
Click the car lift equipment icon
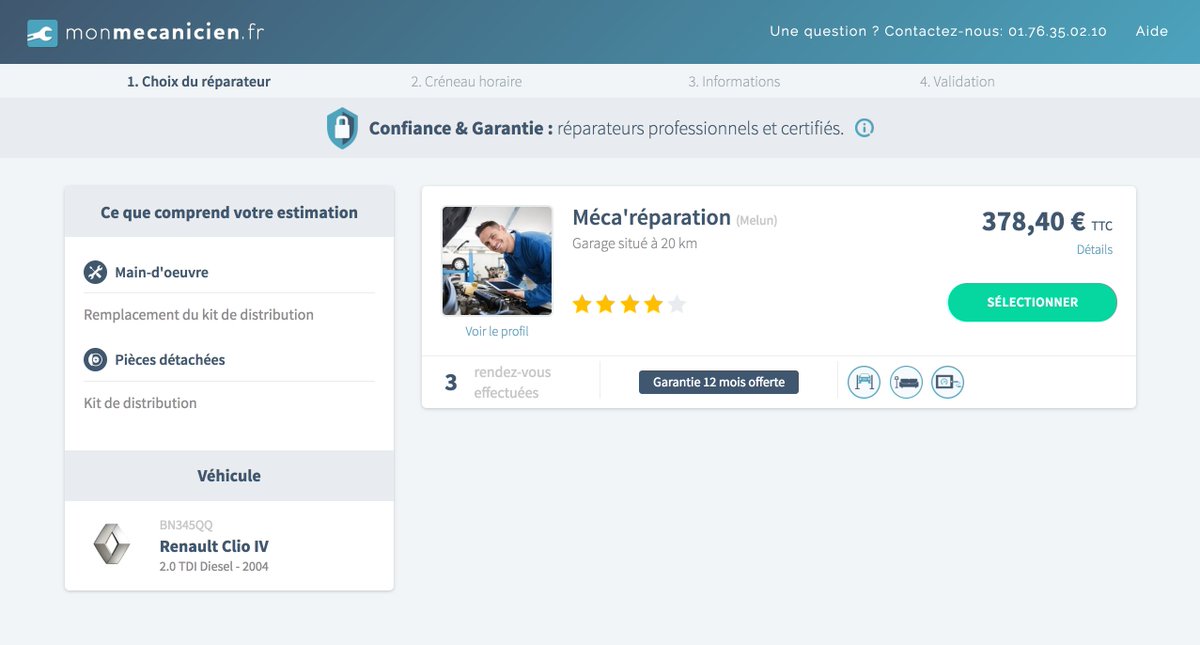864,382
